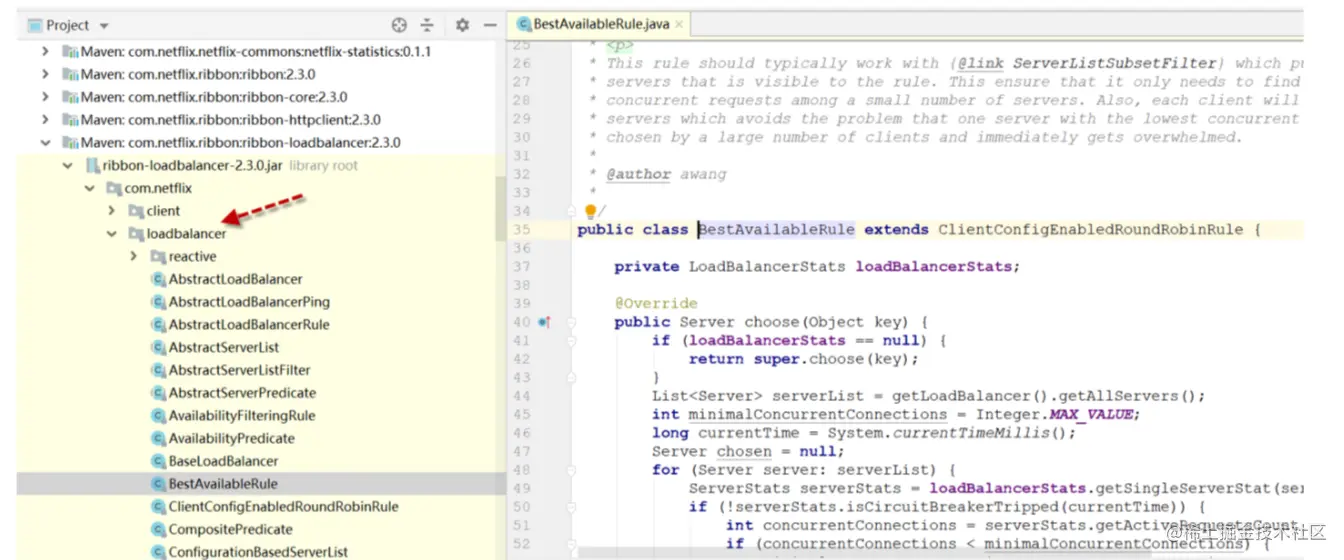Select the client package folder
The height and width of the screenshot is (560, 1344).
163,211
